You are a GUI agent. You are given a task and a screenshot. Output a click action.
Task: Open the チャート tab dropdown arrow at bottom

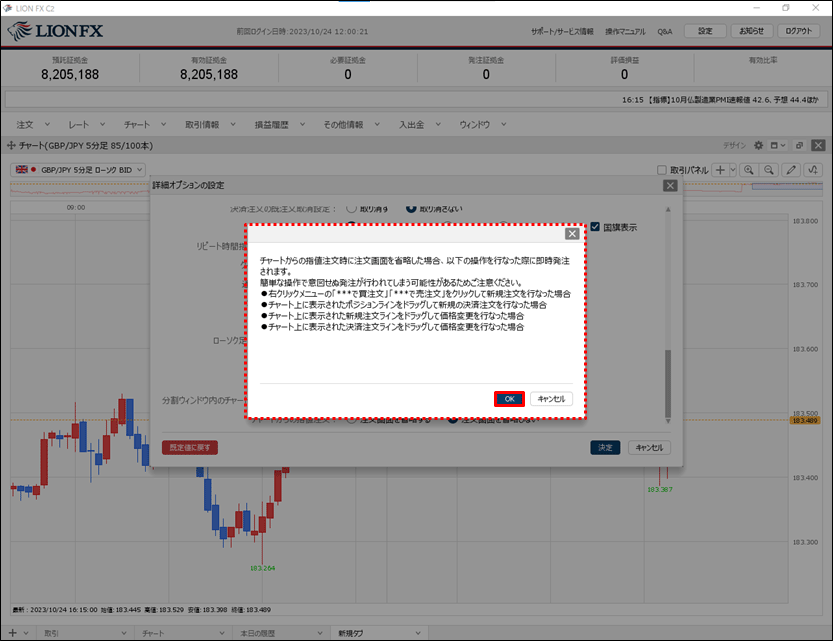pyautogui.click(x=222, y=633)
